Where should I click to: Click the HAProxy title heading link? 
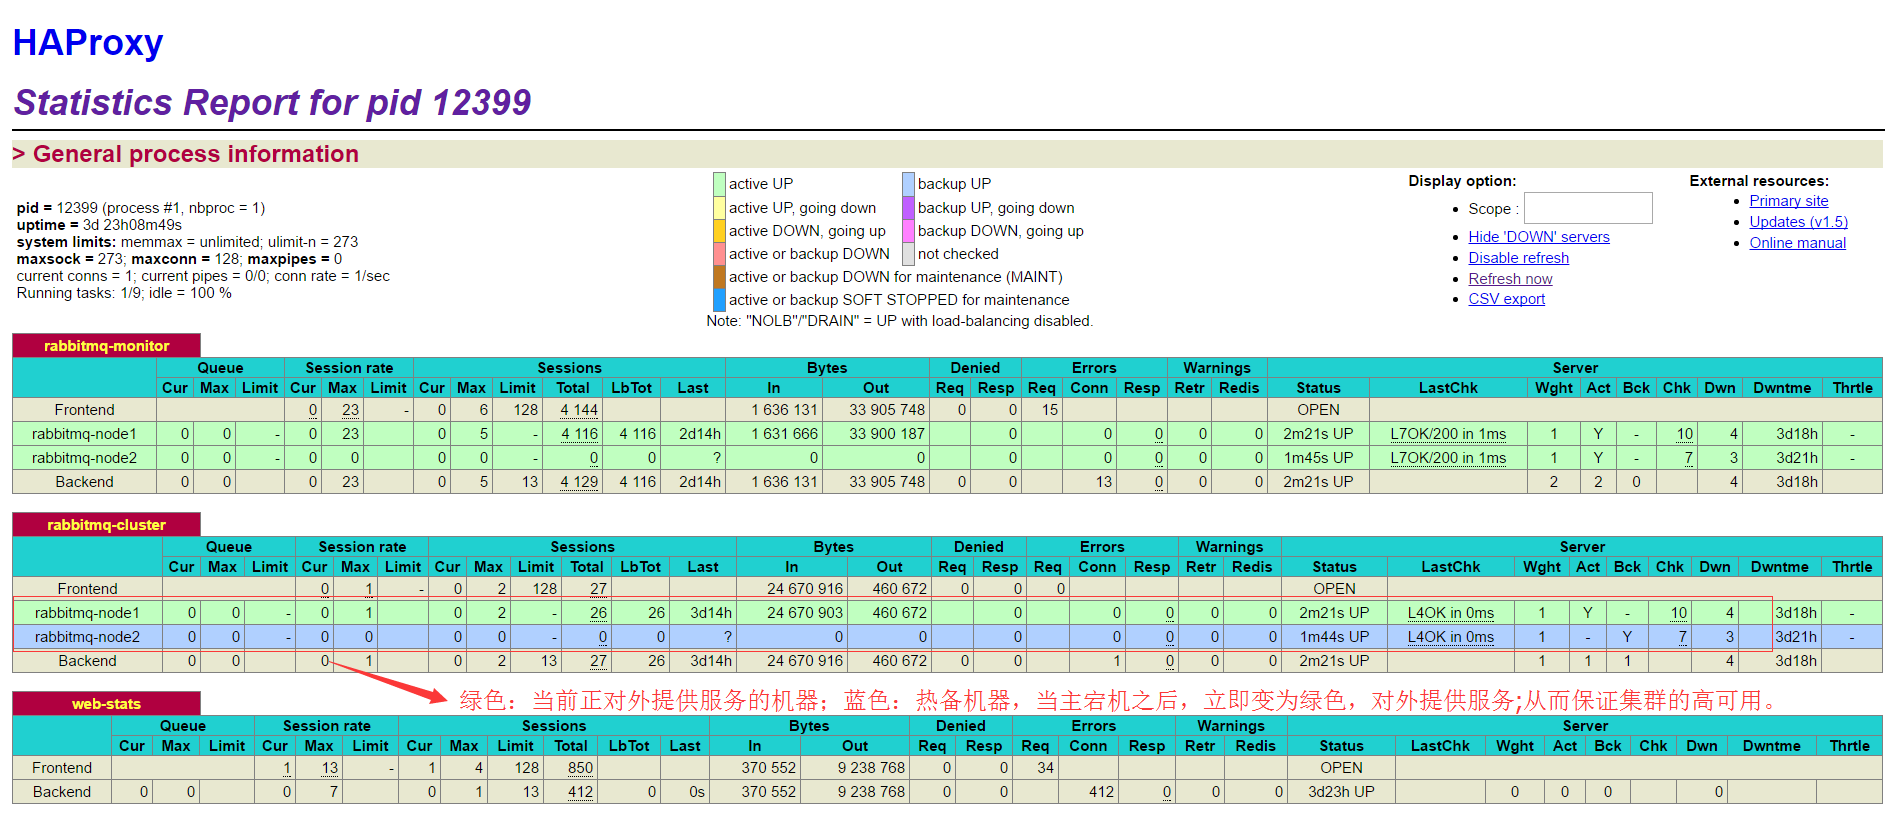click(x=88, y=43)
